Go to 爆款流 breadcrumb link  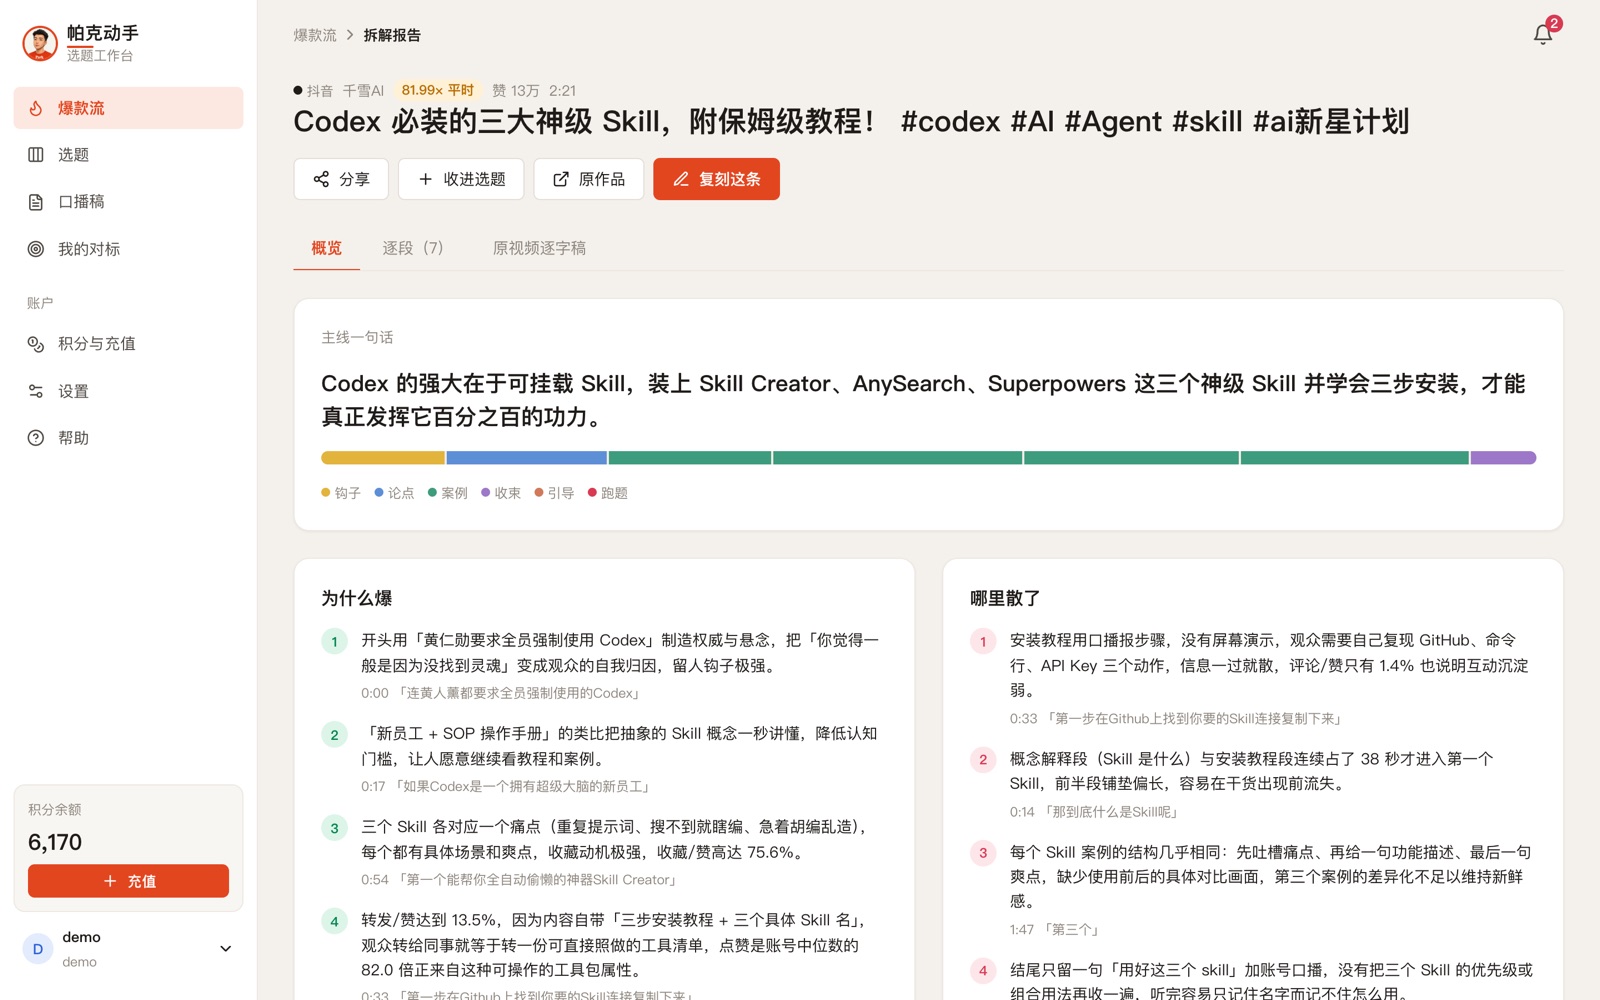point(315,35)
